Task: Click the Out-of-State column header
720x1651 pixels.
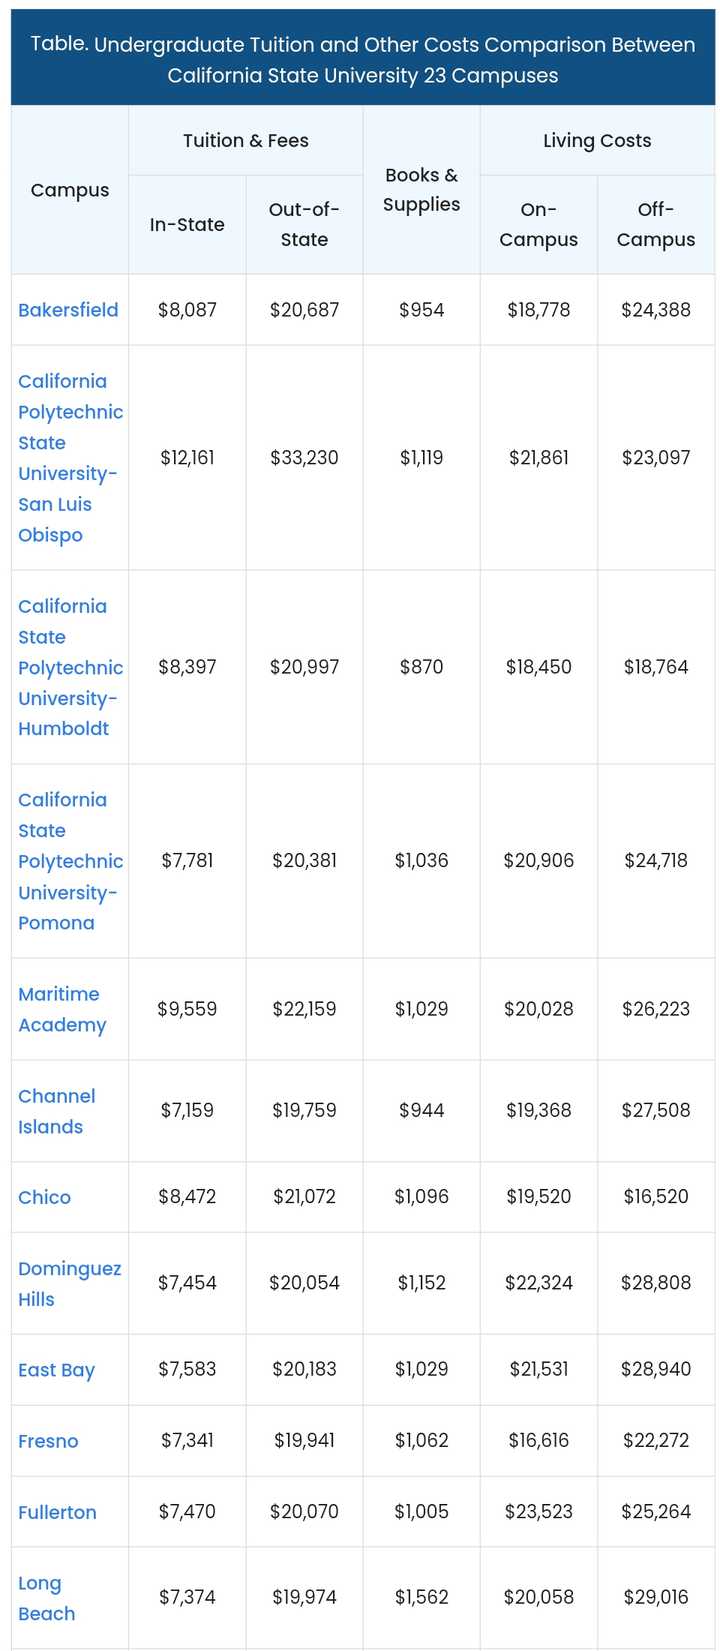Action: [305, 225]
